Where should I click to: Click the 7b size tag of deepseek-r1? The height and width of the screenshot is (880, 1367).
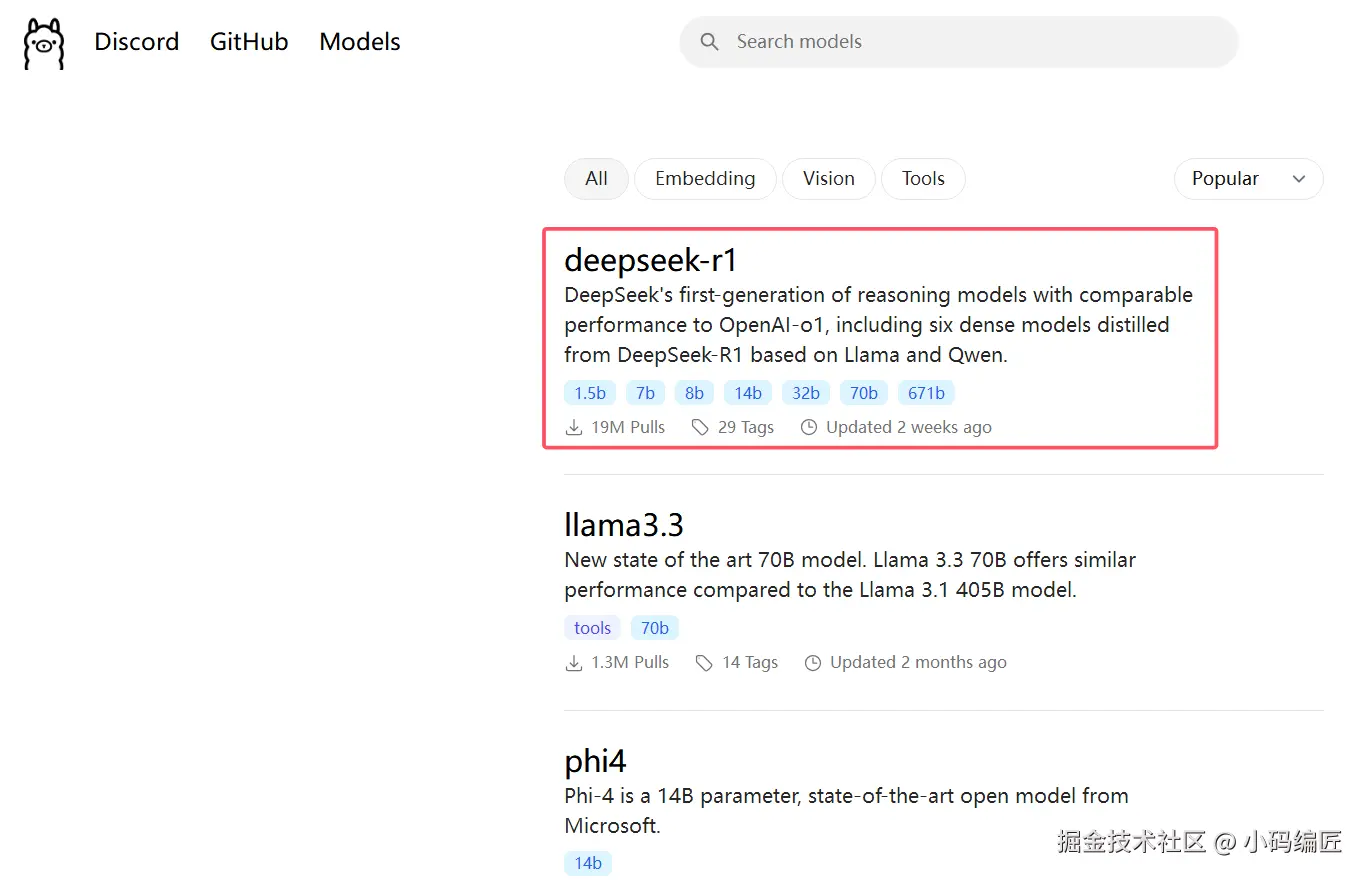click(x=645, y=393)
